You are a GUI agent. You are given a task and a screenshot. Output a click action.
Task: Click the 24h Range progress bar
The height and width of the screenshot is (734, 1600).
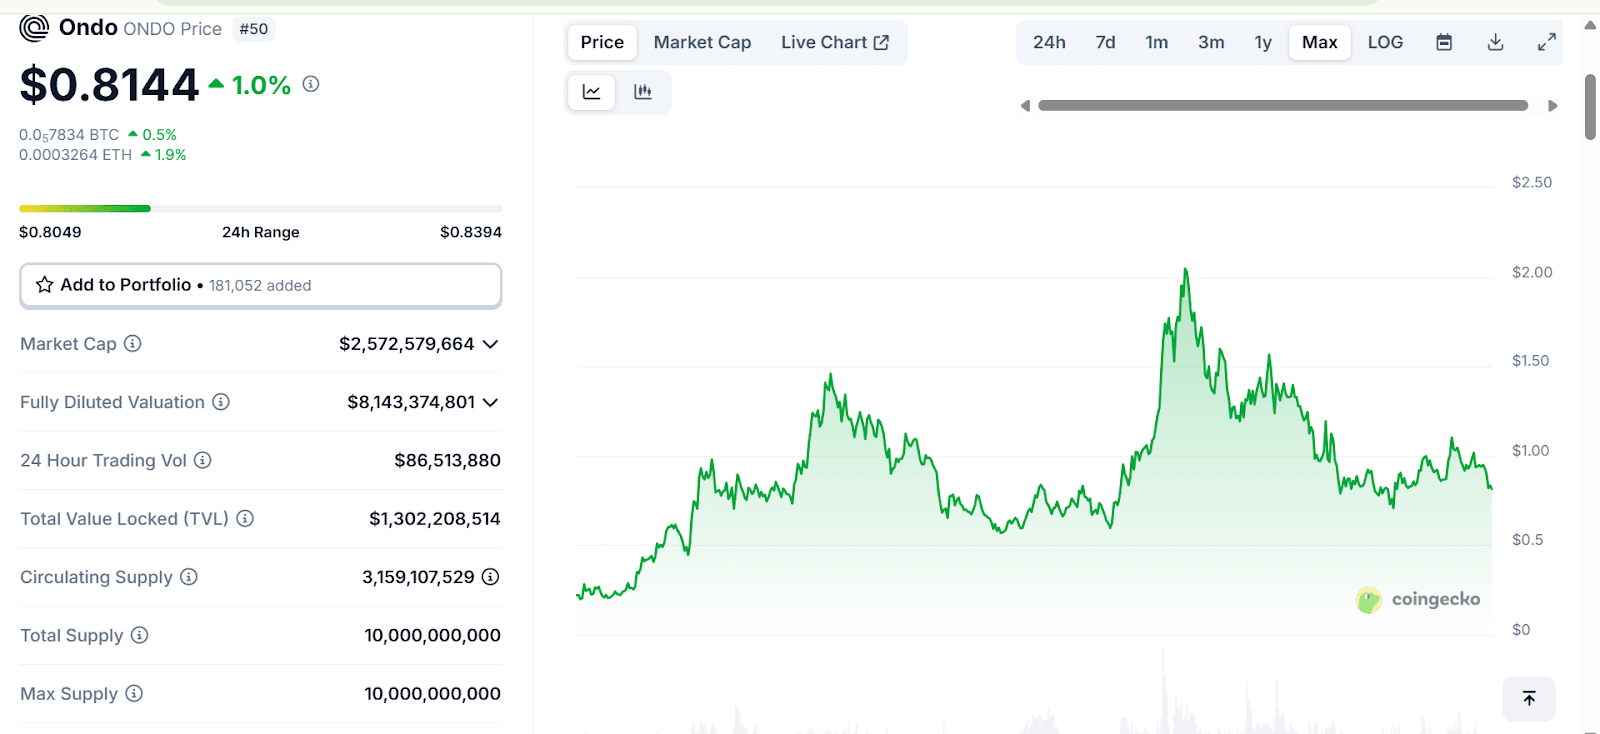[260, 208]
